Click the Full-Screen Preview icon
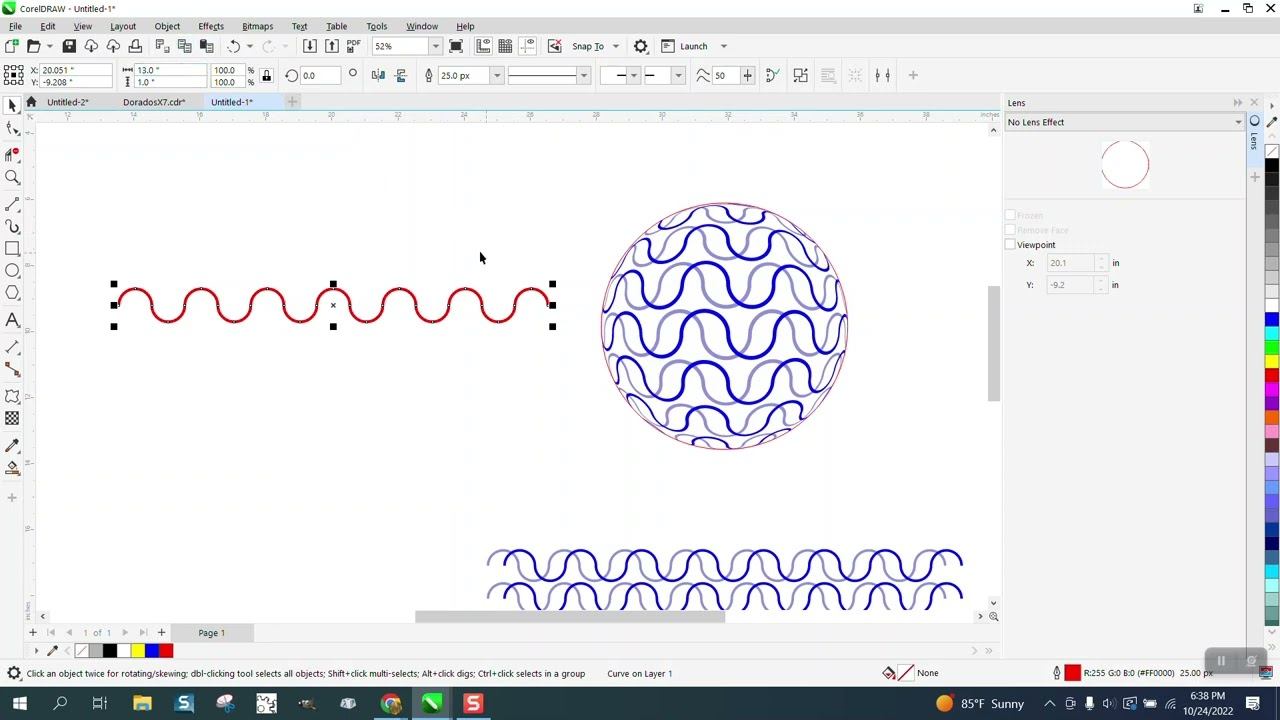 tap(456, 46)
